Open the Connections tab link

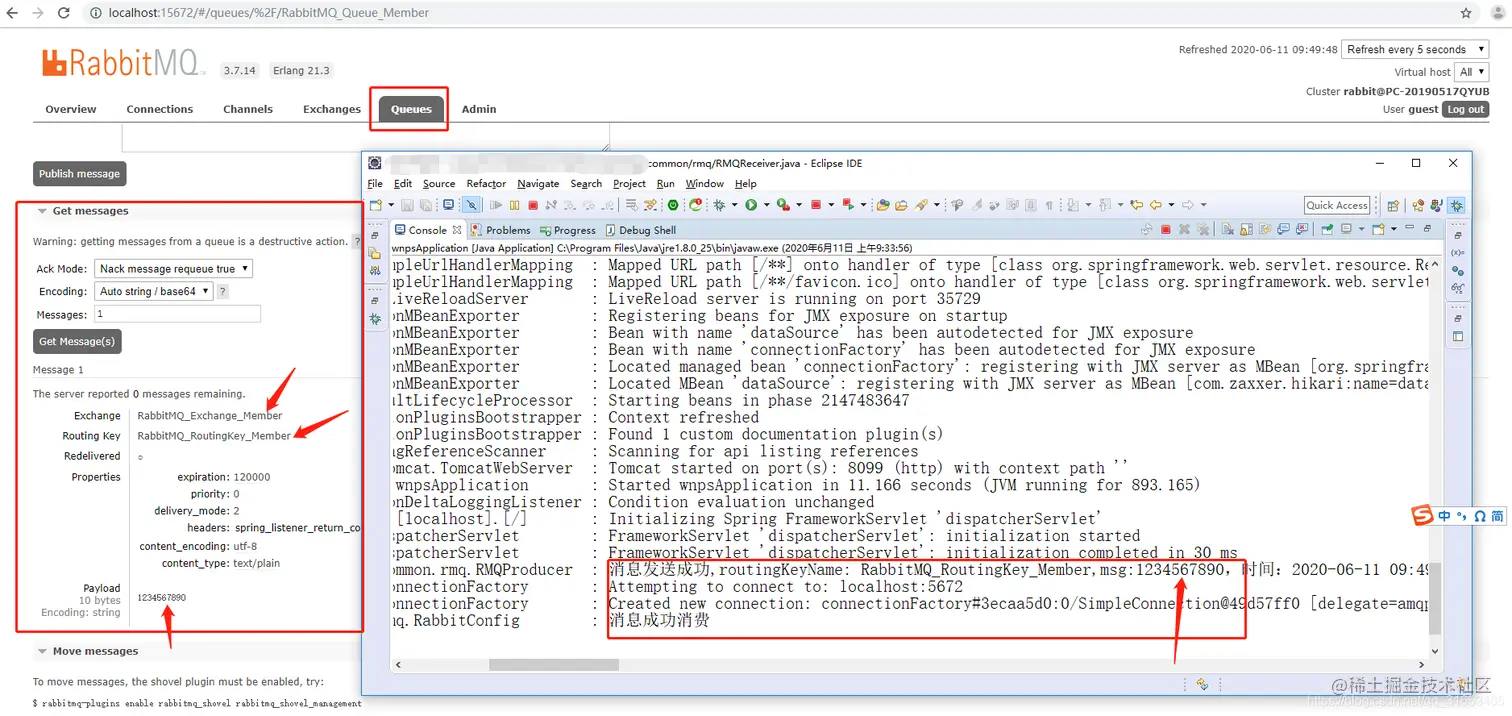[x=160, y=109]
